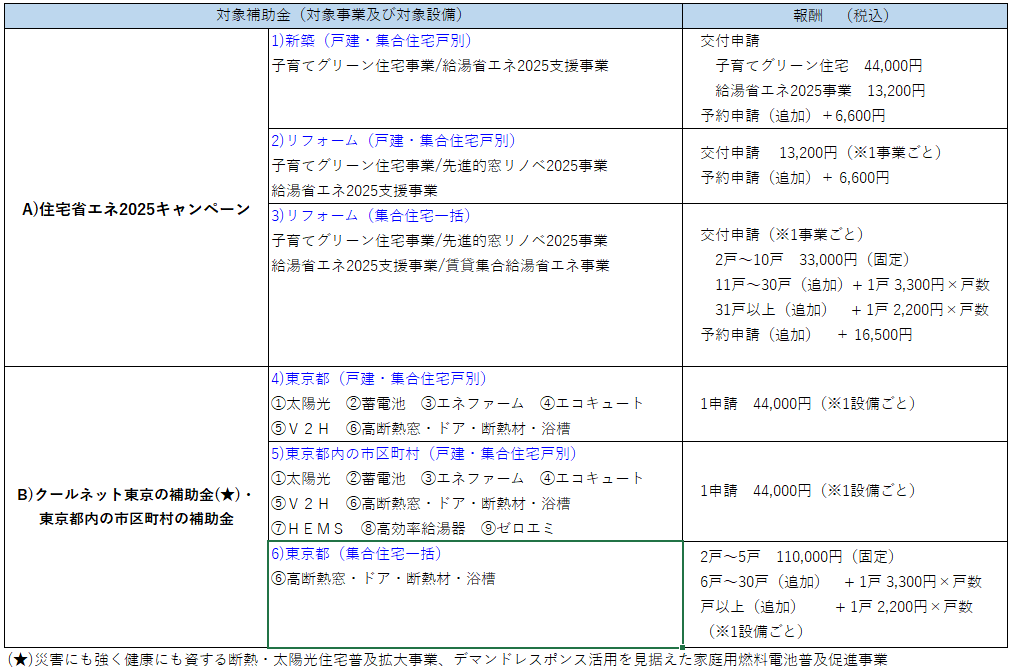This screenshot has width=1019, height=668.
Task: Click the (★) footnote below the table
Action: coord(446,658)
